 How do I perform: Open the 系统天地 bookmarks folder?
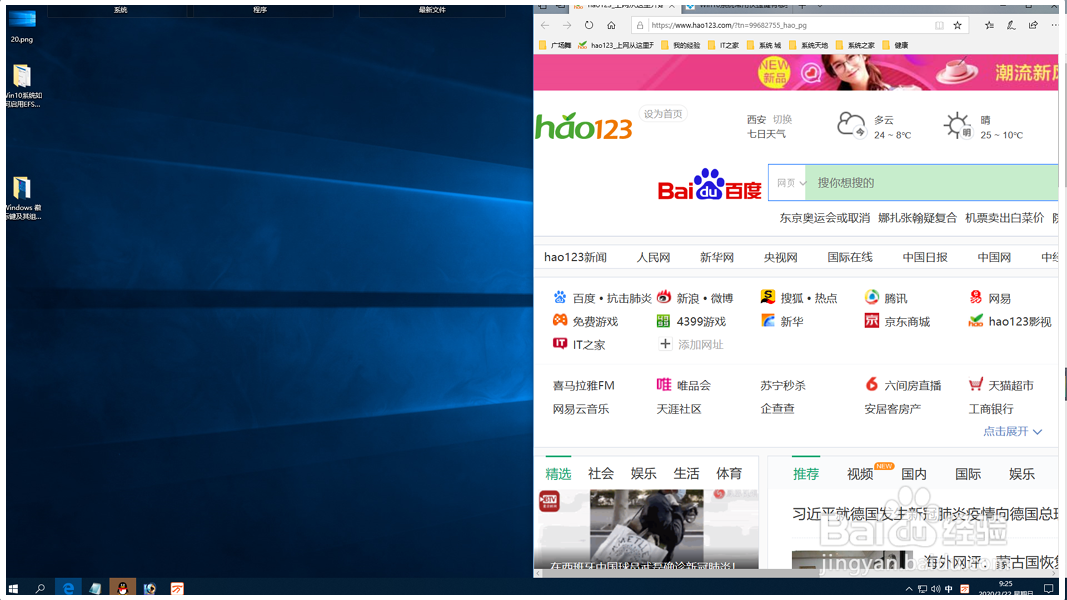(808, 46)
